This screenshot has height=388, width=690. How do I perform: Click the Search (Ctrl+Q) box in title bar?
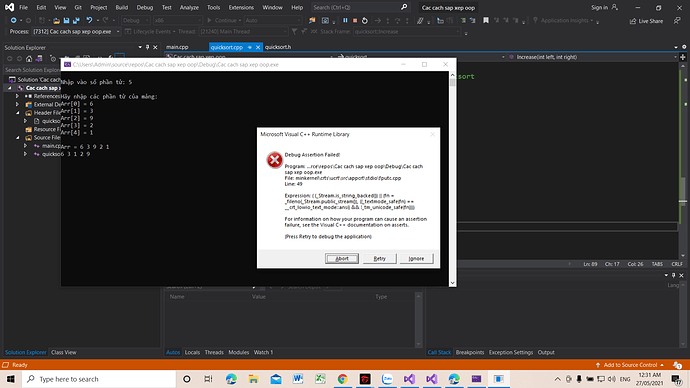pyautogui.click(x=360, y=7)
